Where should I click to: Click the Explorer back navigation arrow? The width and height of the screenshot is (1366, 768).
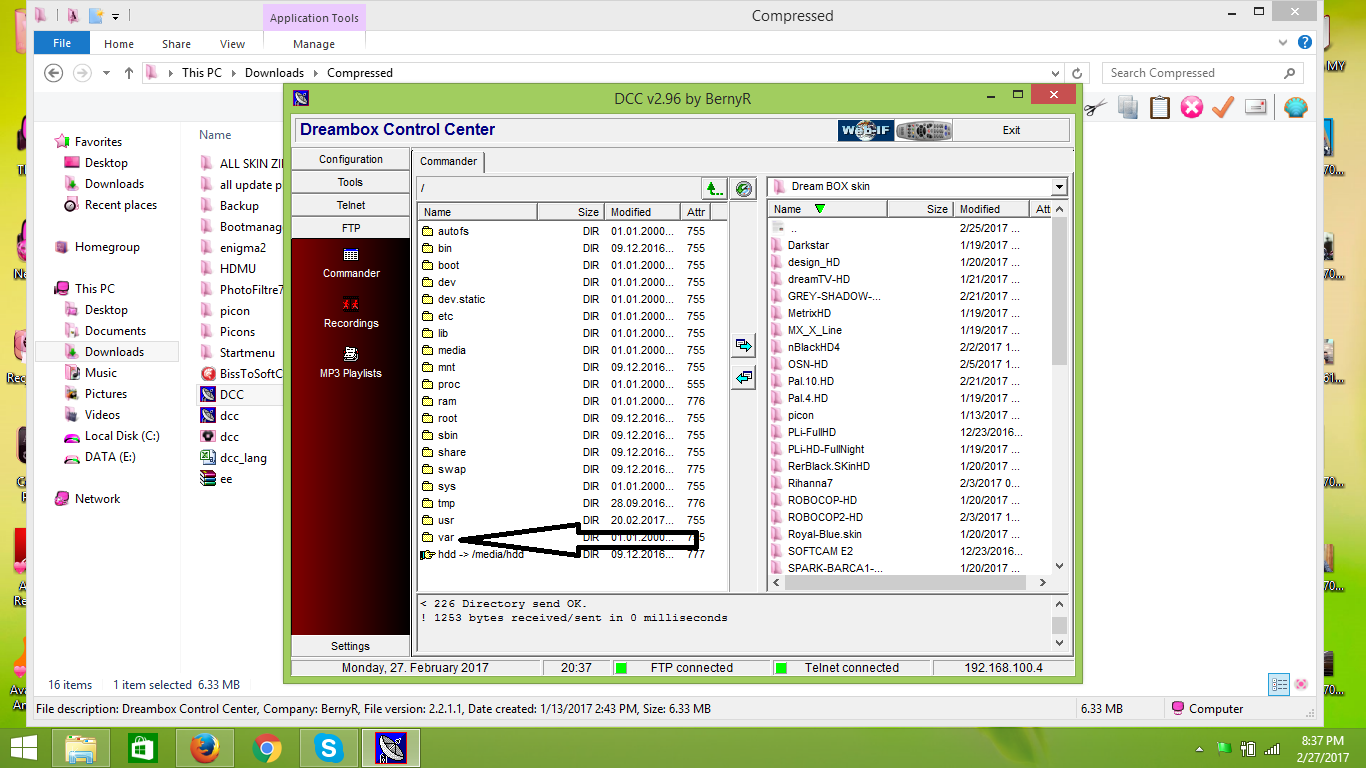(x=54, y=73)
